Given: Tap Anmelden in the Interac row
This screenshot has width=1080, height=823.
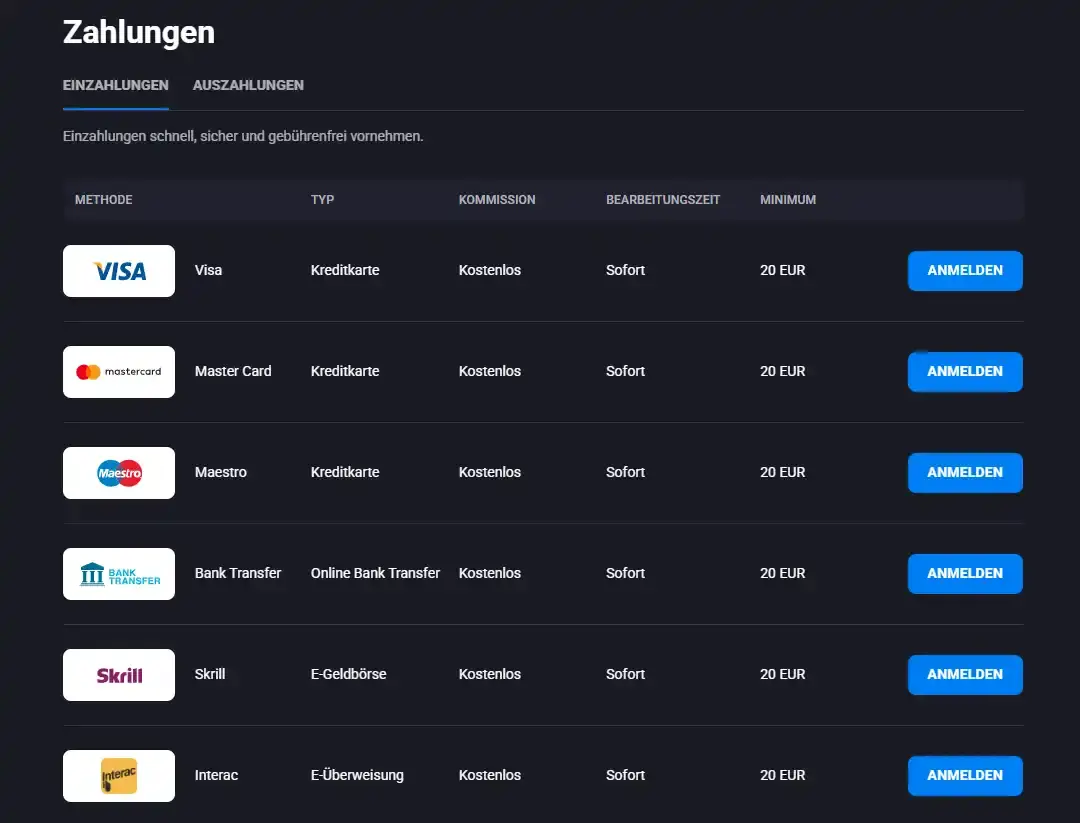Looking at the screenshot, I should 965,775.
